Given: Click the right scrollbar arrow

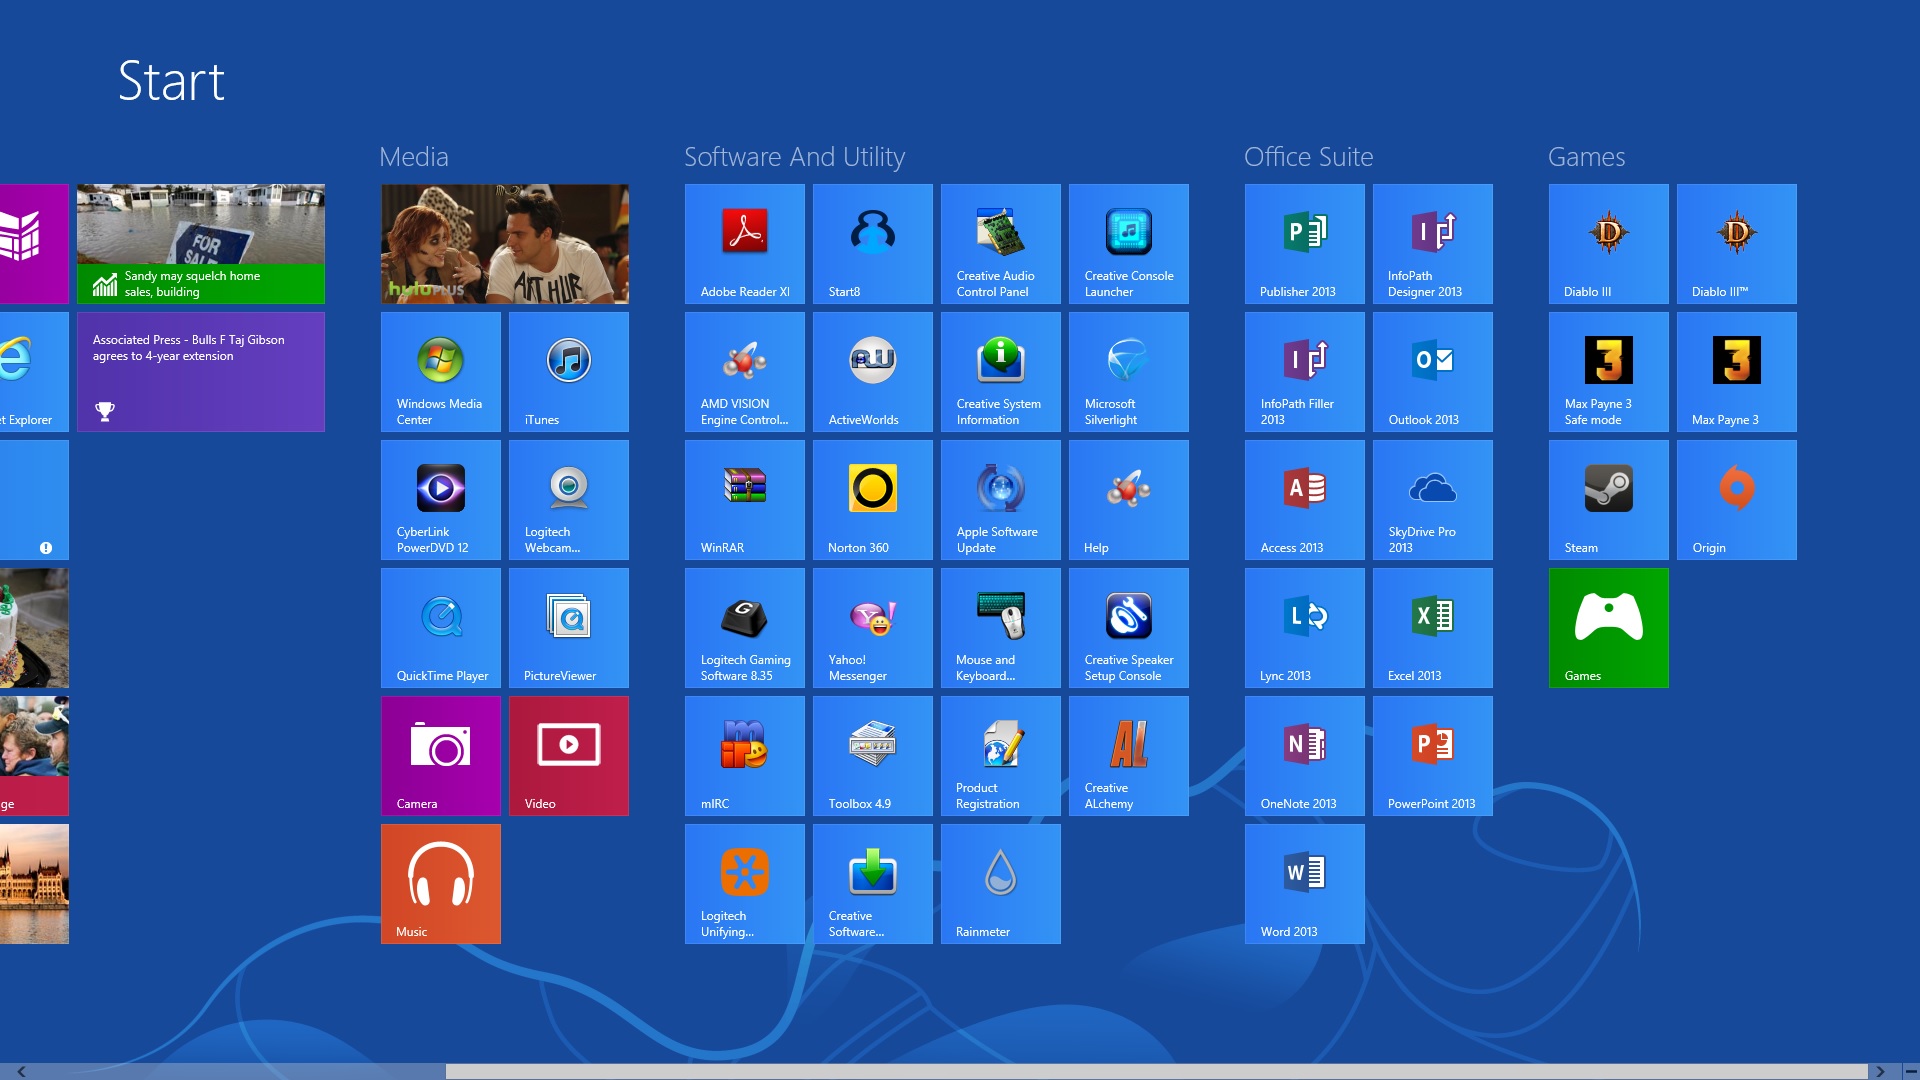Looking at the screenshot, I should click(1880, 1071).
